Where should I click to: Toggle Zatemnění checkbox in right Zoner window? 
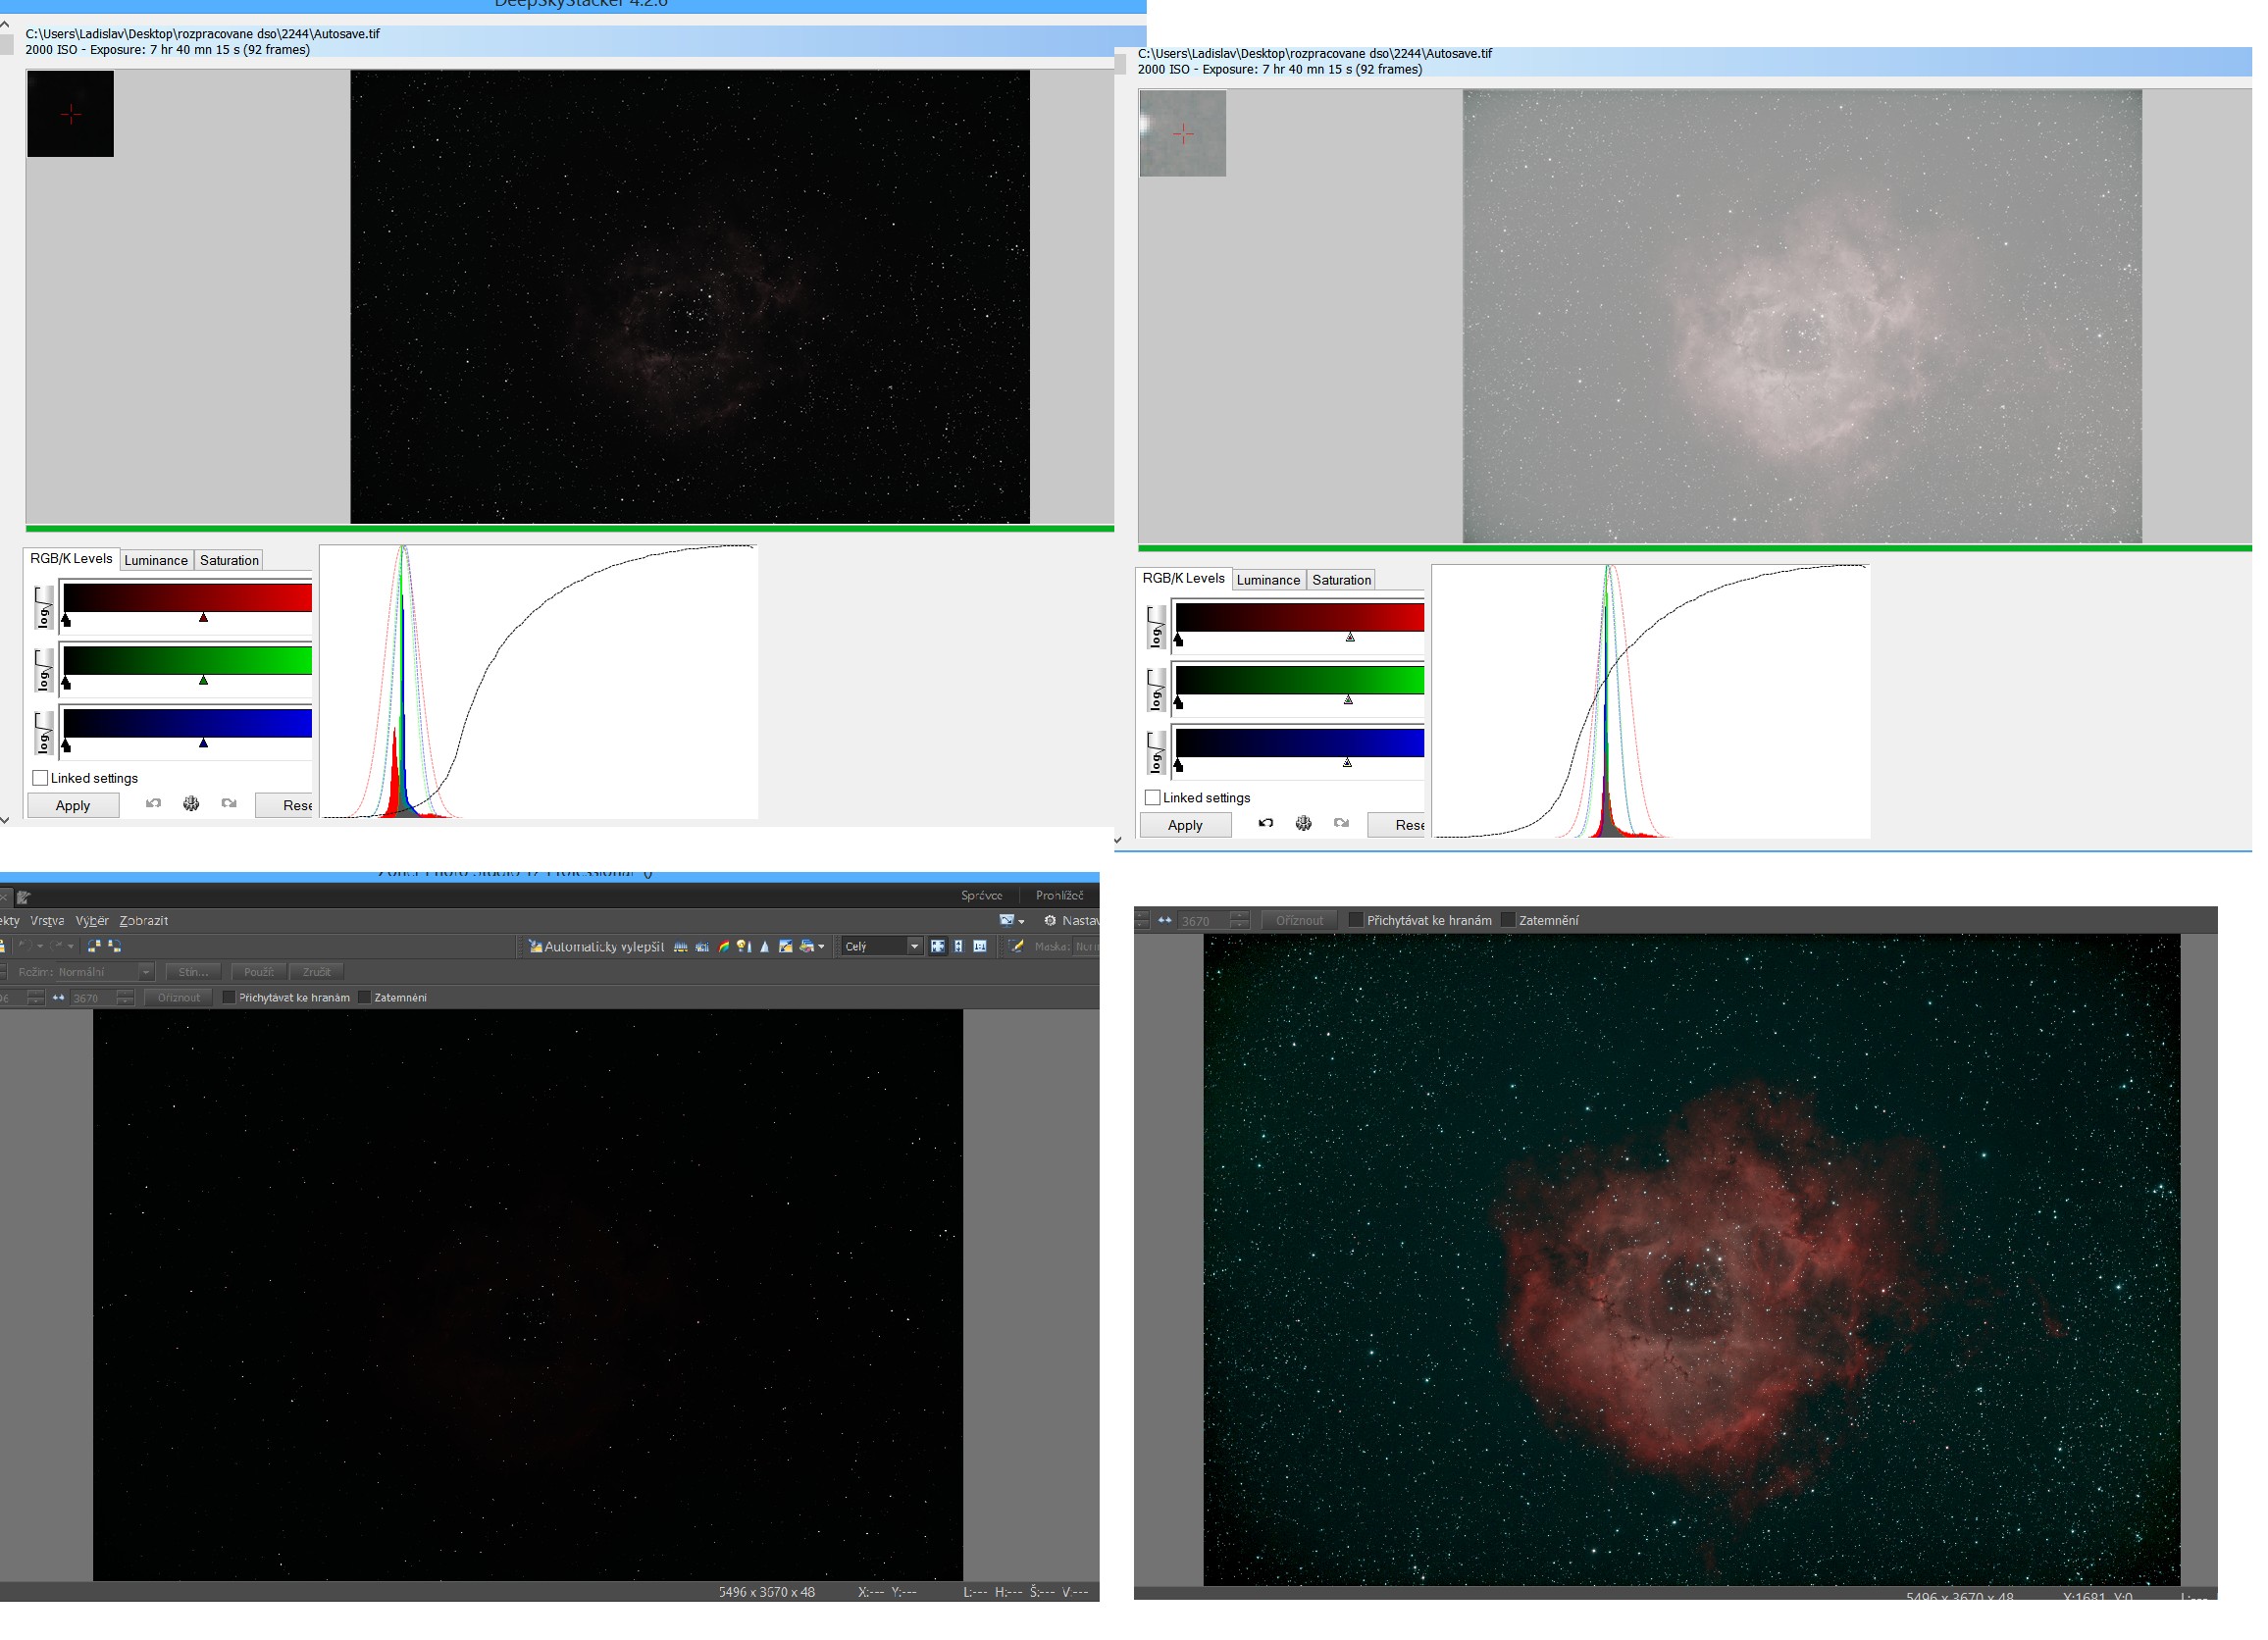tap(1508, 920)
